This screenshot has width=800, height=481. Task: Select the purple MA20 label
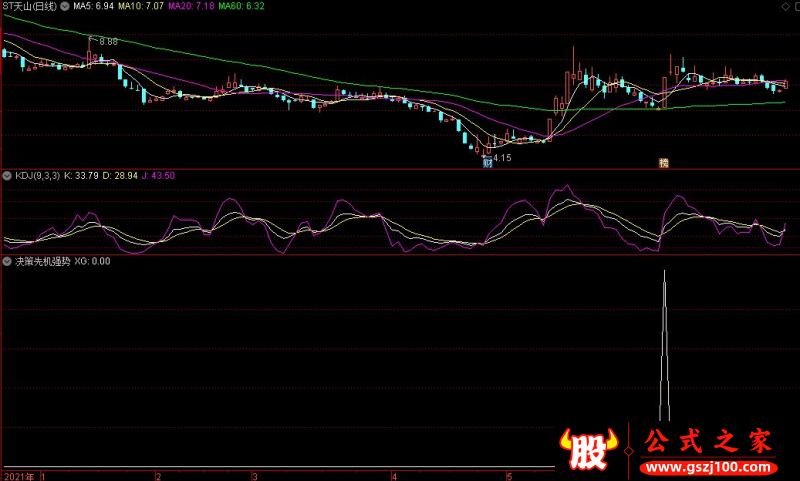pos(191,6)
